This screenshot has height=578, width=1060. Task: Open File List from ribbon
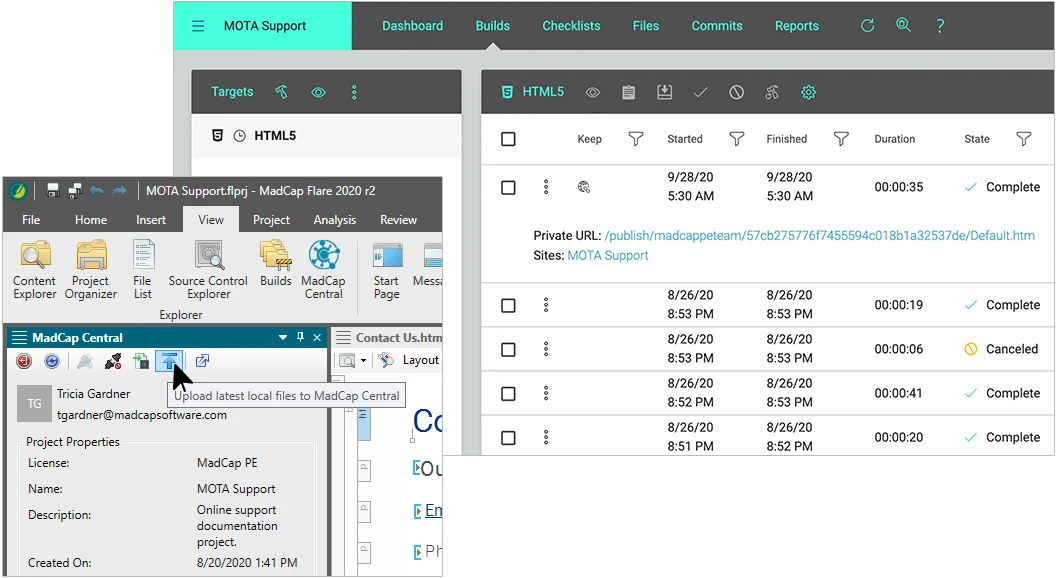(x=143, y=270)
